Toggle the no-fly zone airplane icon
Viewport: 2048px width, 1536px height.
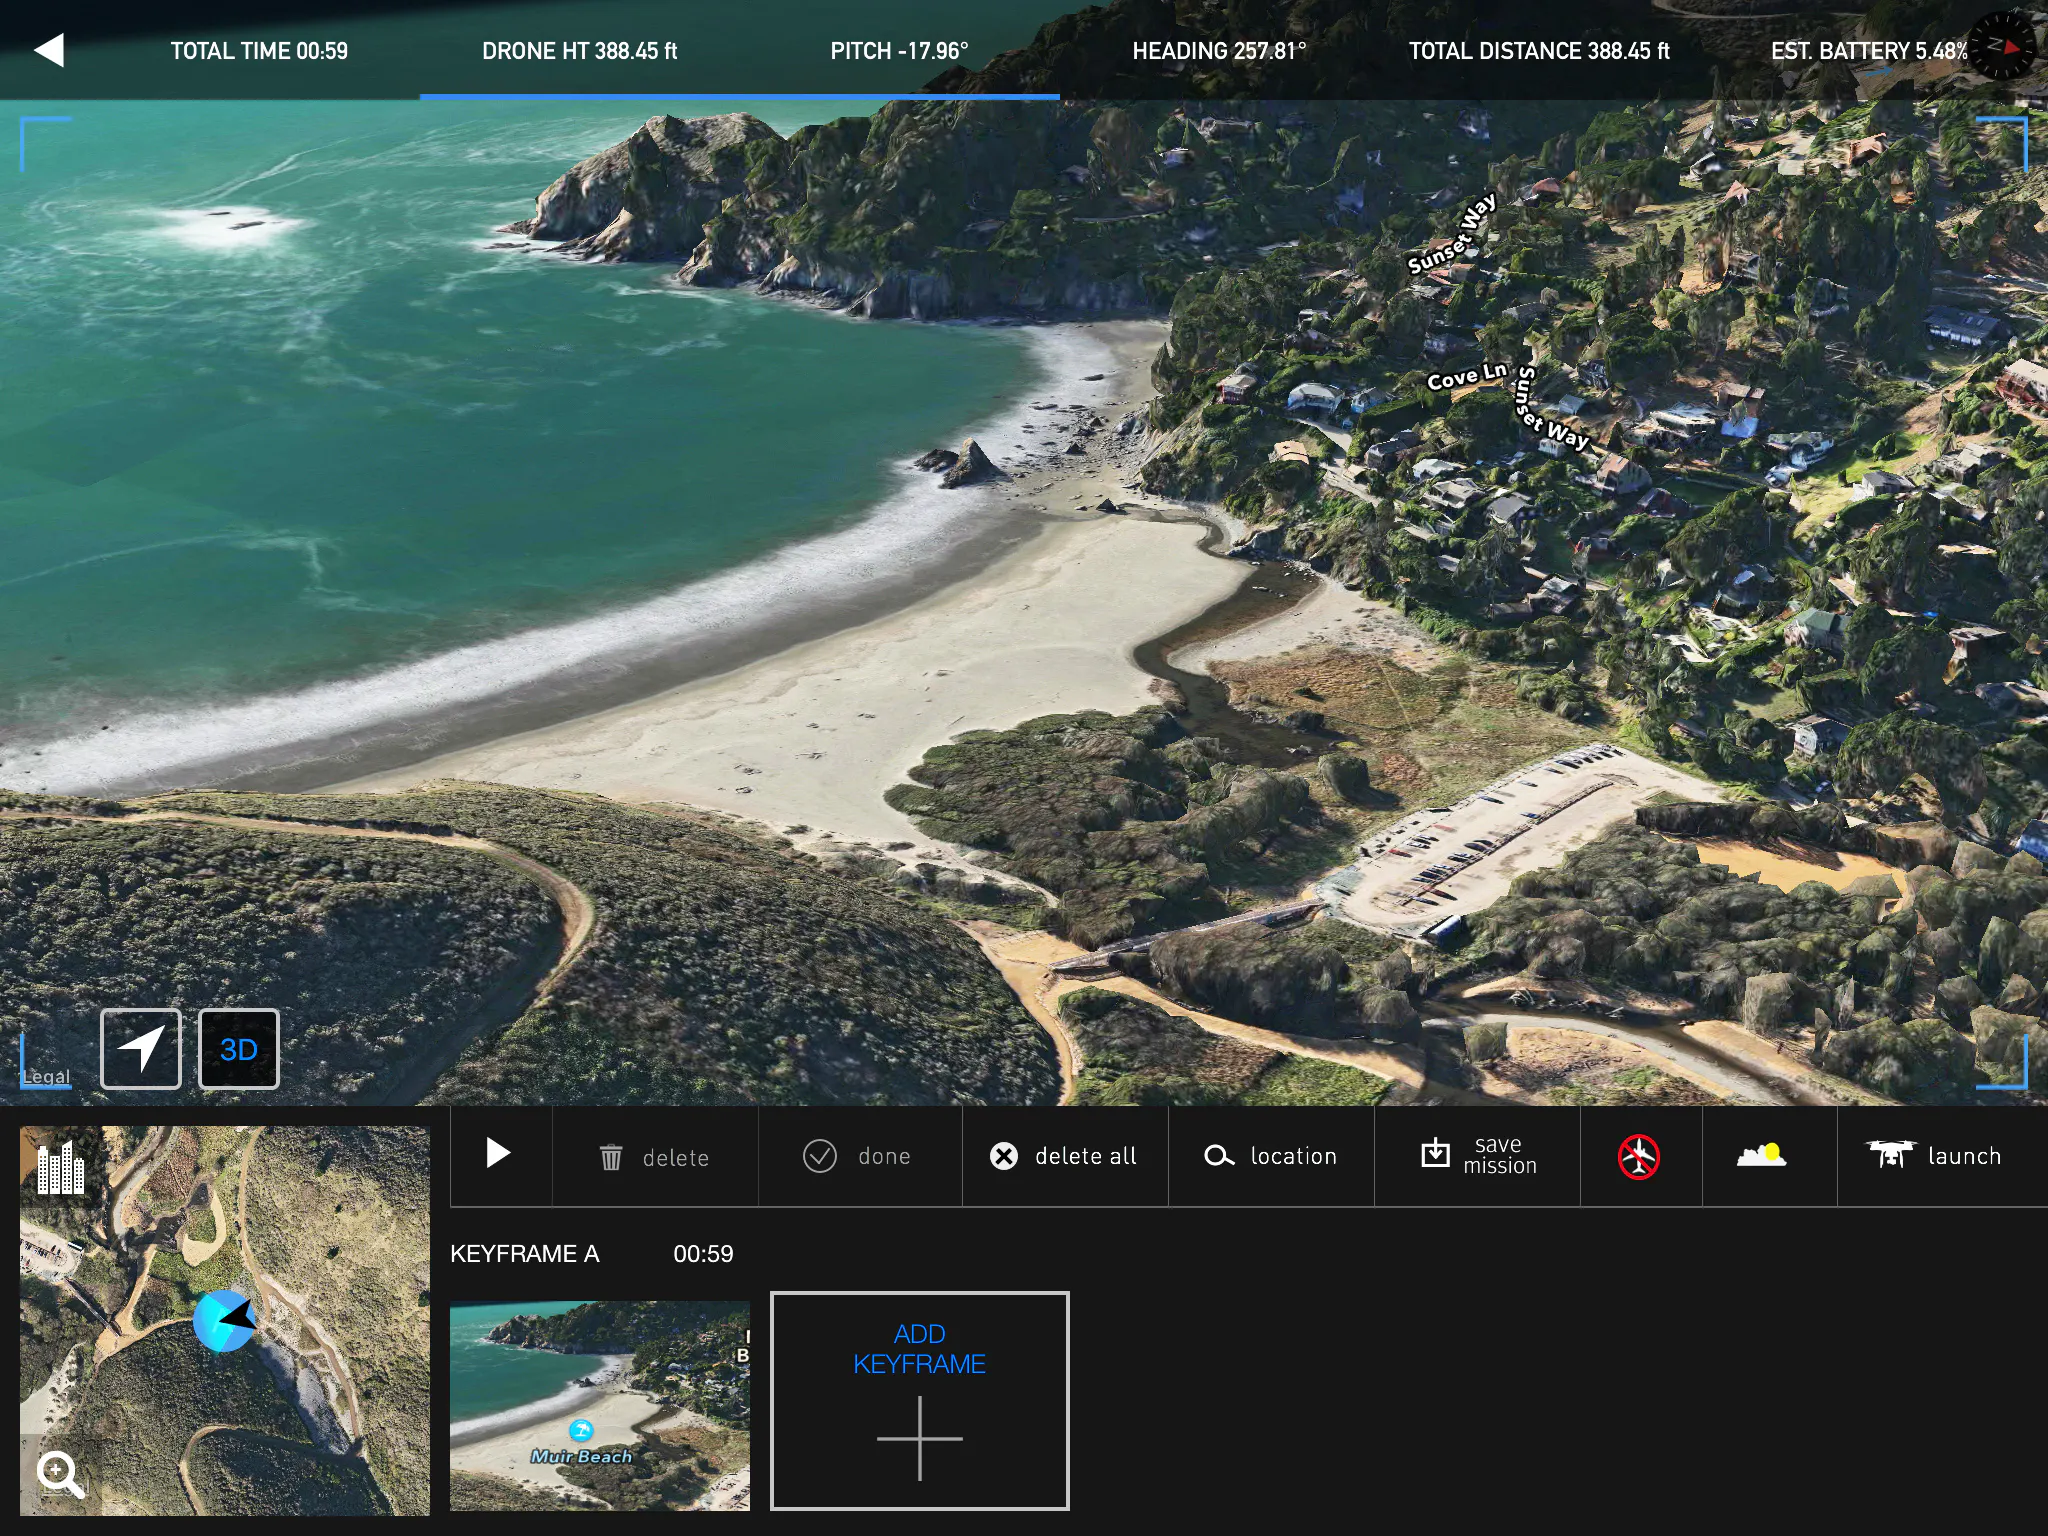point(1639,1157)
